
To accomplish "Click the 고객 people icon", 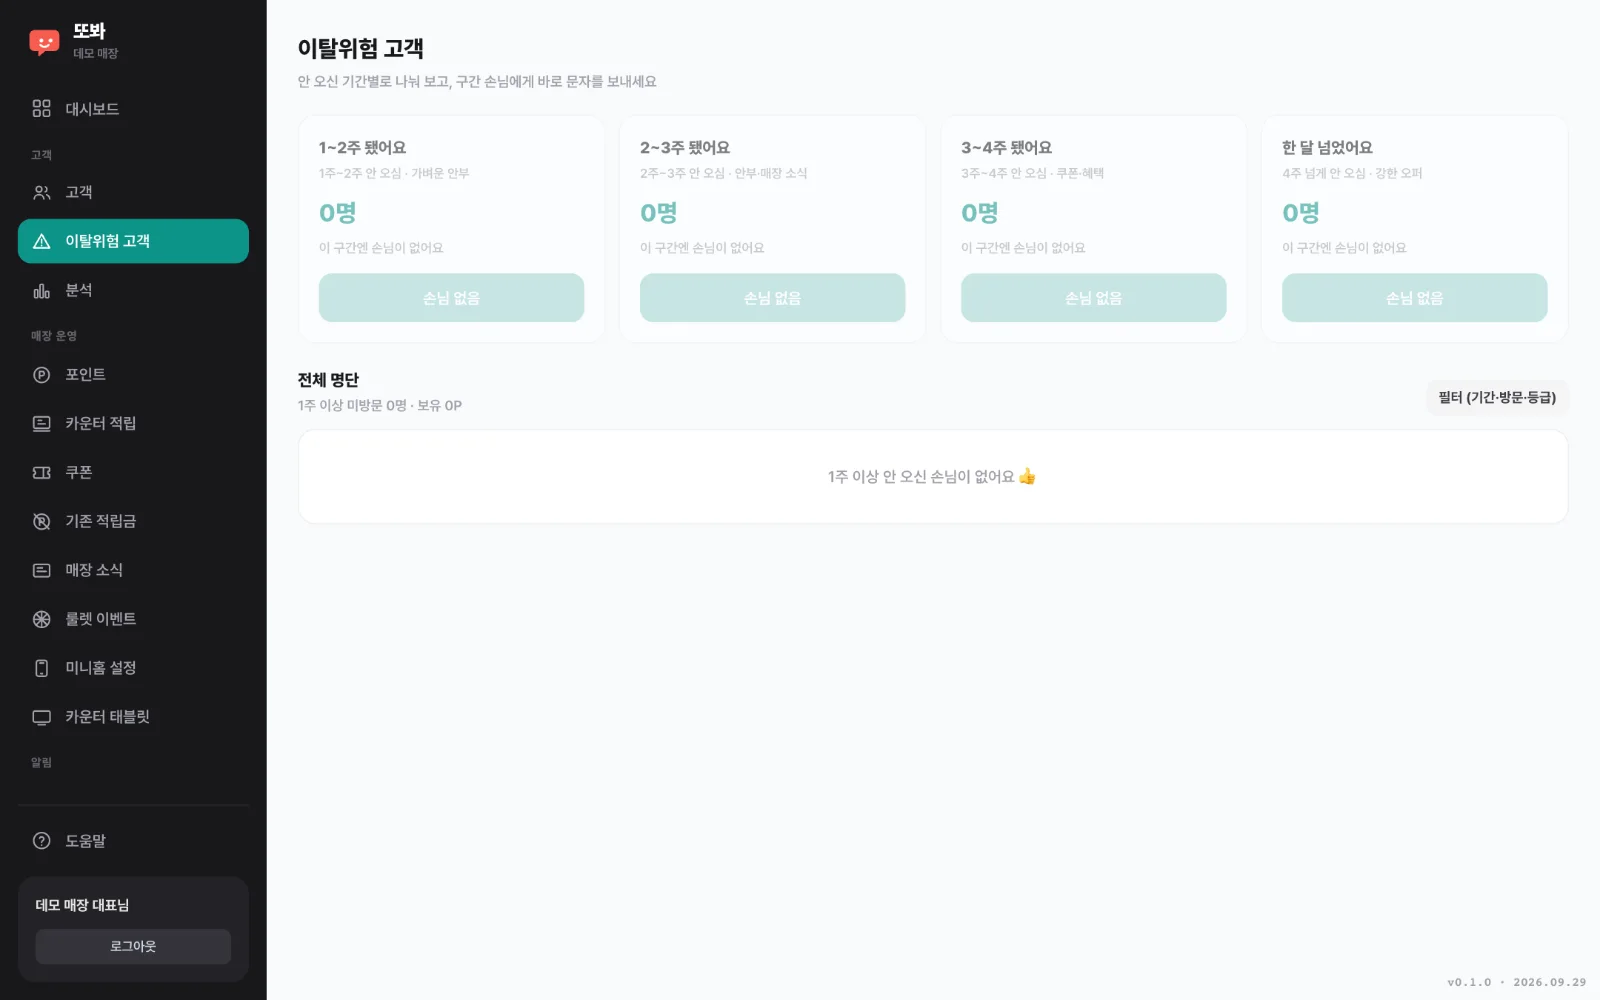I will point(41,192).
